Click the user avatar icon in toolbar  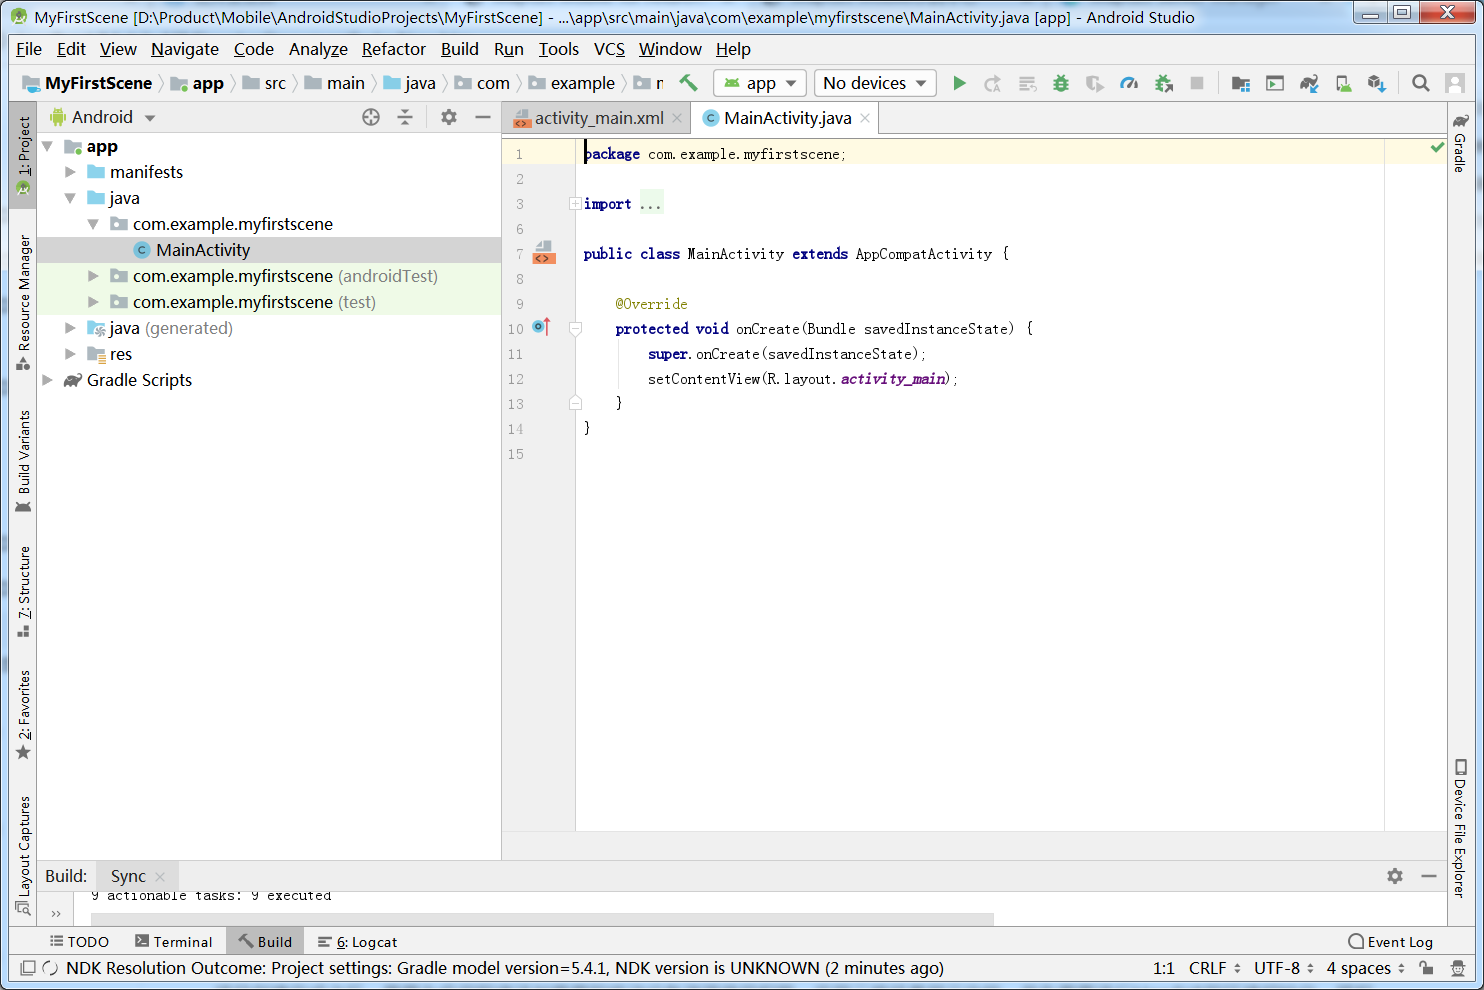(1455, 83)
